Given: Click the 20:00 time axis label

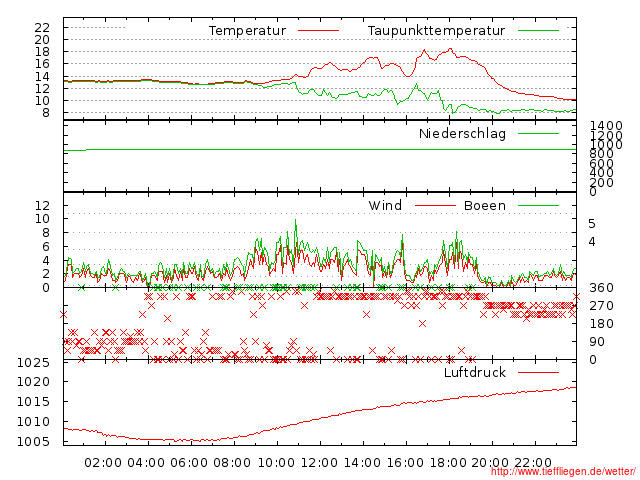Looking at the screenshot, I should [x=490, y=463].
